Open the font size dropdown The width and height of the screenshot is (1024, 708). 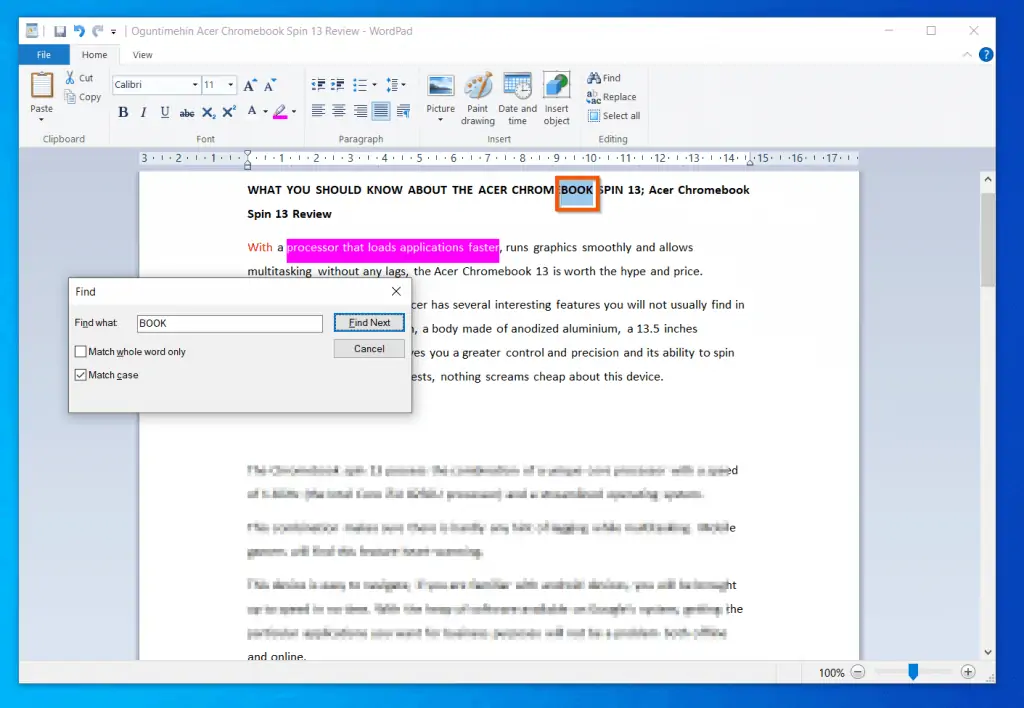click(231, 85)
